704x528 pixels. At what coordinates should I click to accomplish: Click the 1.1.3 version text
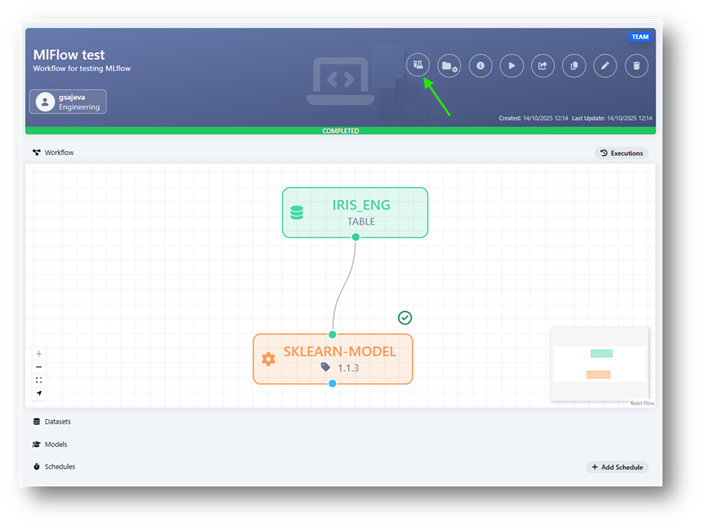(x=348, y=368)
